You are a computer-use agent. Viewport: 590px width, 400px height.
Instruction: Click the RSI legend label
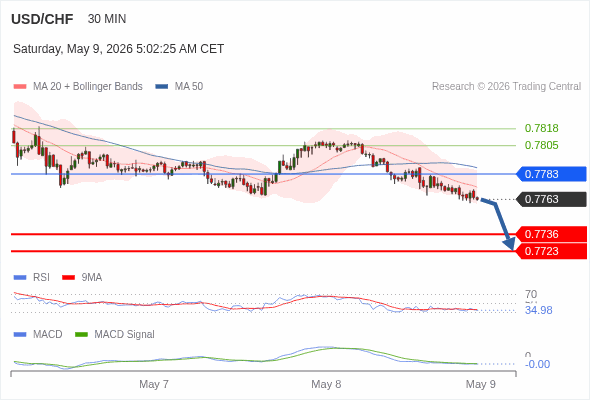click(x=41, y=277)
